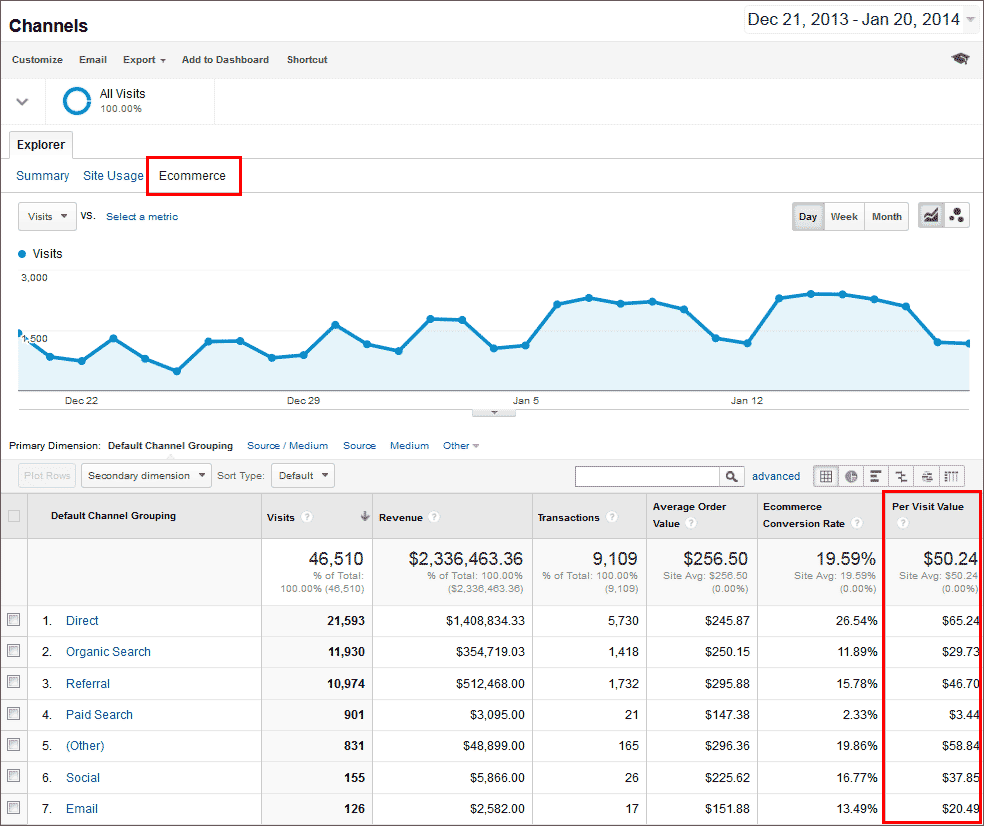
Task: Select the comparison view icon
Action: pyautogui.click(x=901, y=476)
